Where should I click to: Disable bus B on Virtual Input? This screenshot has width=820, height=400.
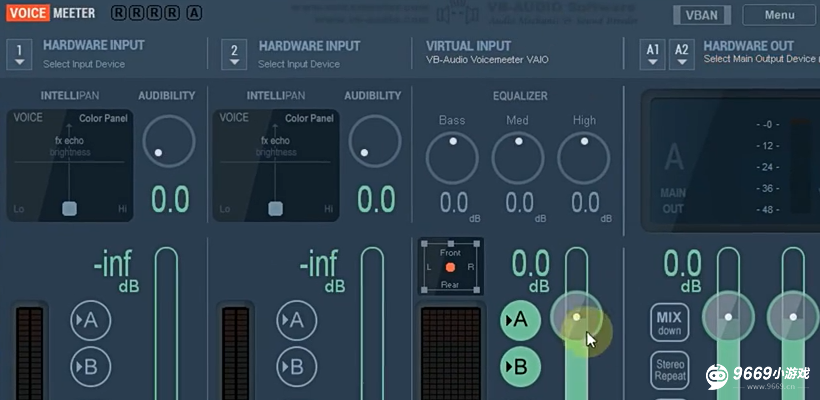click(520, 367)
